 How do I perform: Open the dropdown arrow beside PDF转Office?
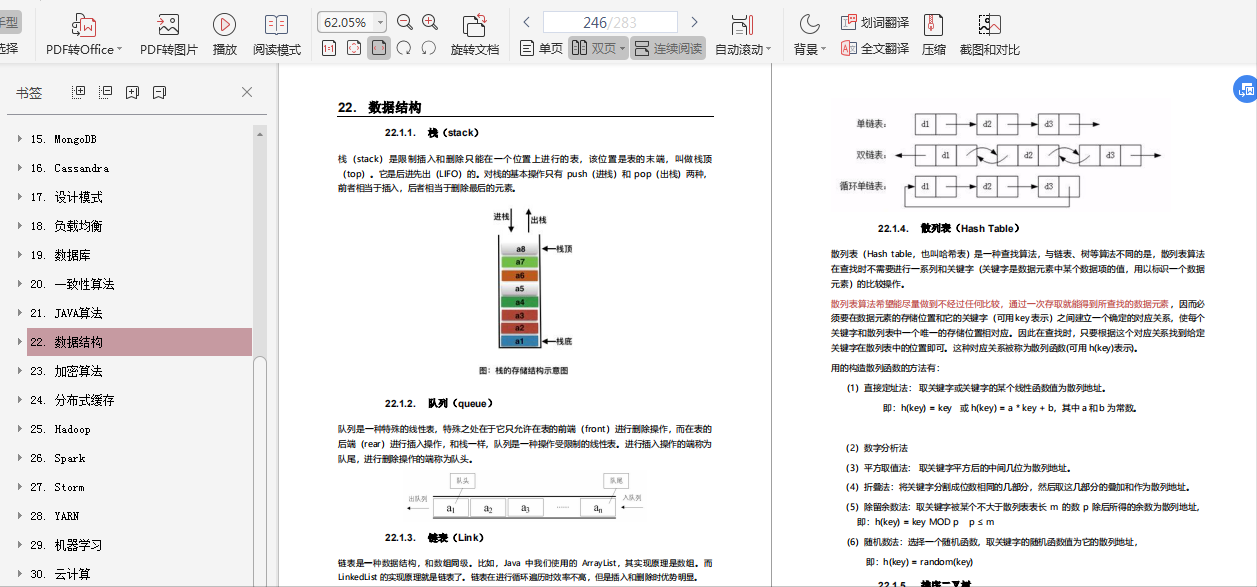click(x=120, y=49)
